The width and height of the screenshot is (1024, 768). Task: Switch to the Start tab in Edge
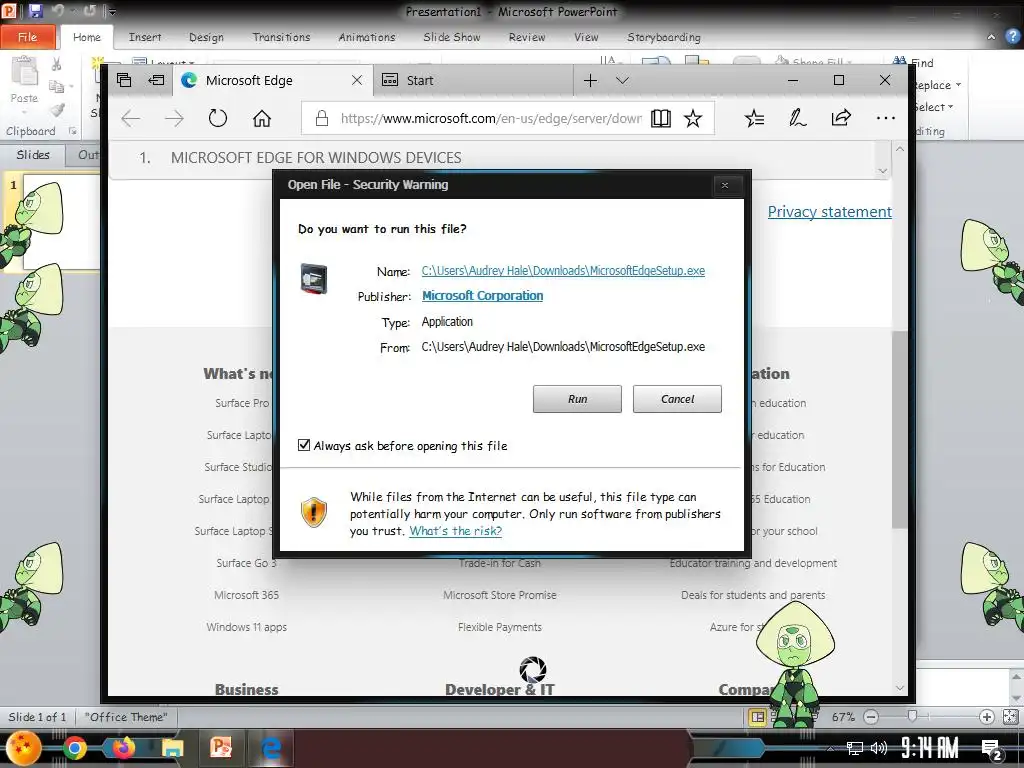click(x=474, y=80)
